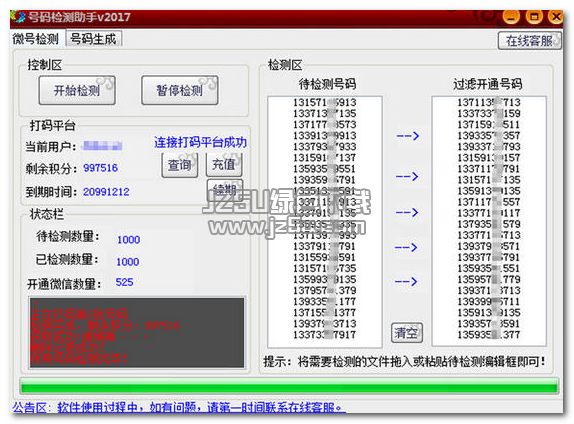Click the 已检测数量 value 1000
574x424 pixels.
[x=128, y=262]
